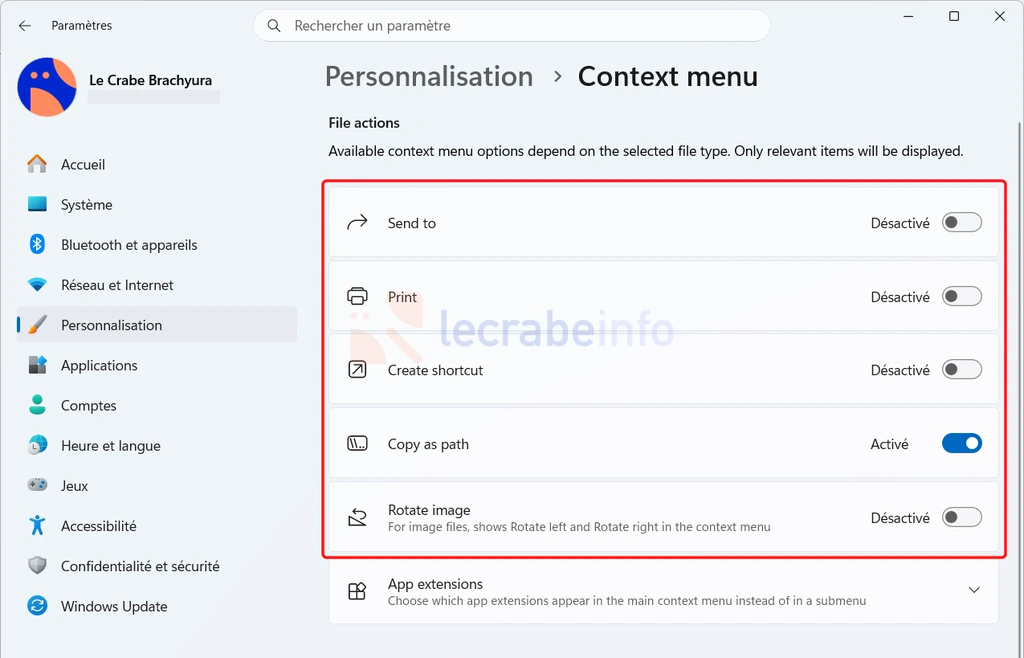Turn off the Copy as path switch

961,444
